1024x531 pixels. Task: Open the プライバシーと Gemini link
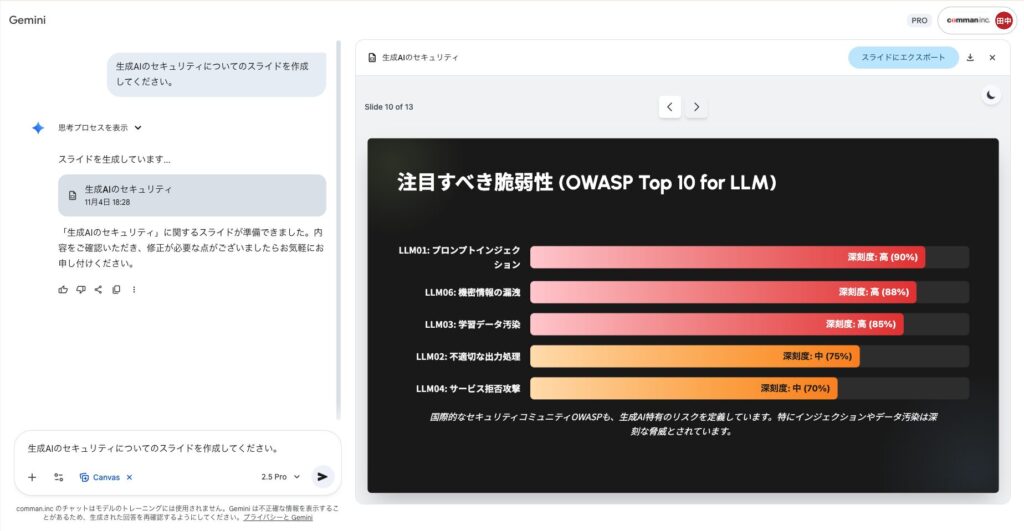pos(278,518)
